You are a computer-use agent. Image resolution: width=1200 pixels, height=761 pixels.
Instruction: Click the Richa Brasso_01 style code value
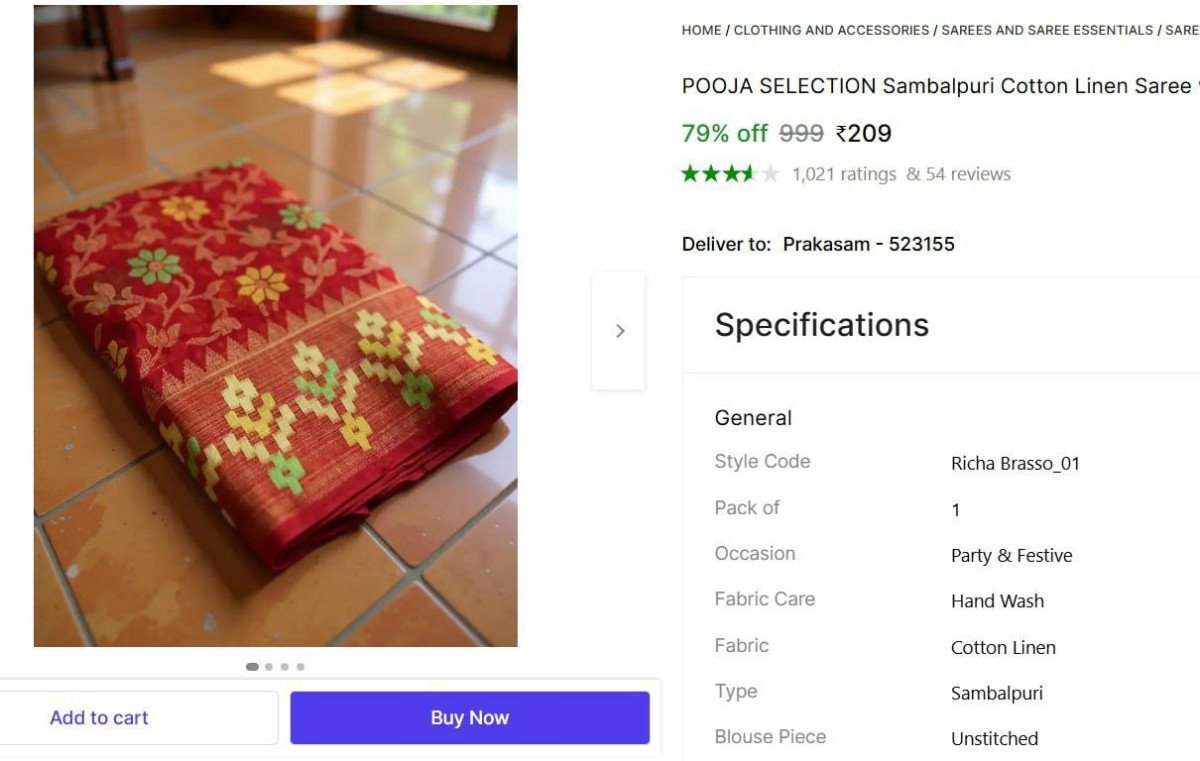(x=1015, y=463)
